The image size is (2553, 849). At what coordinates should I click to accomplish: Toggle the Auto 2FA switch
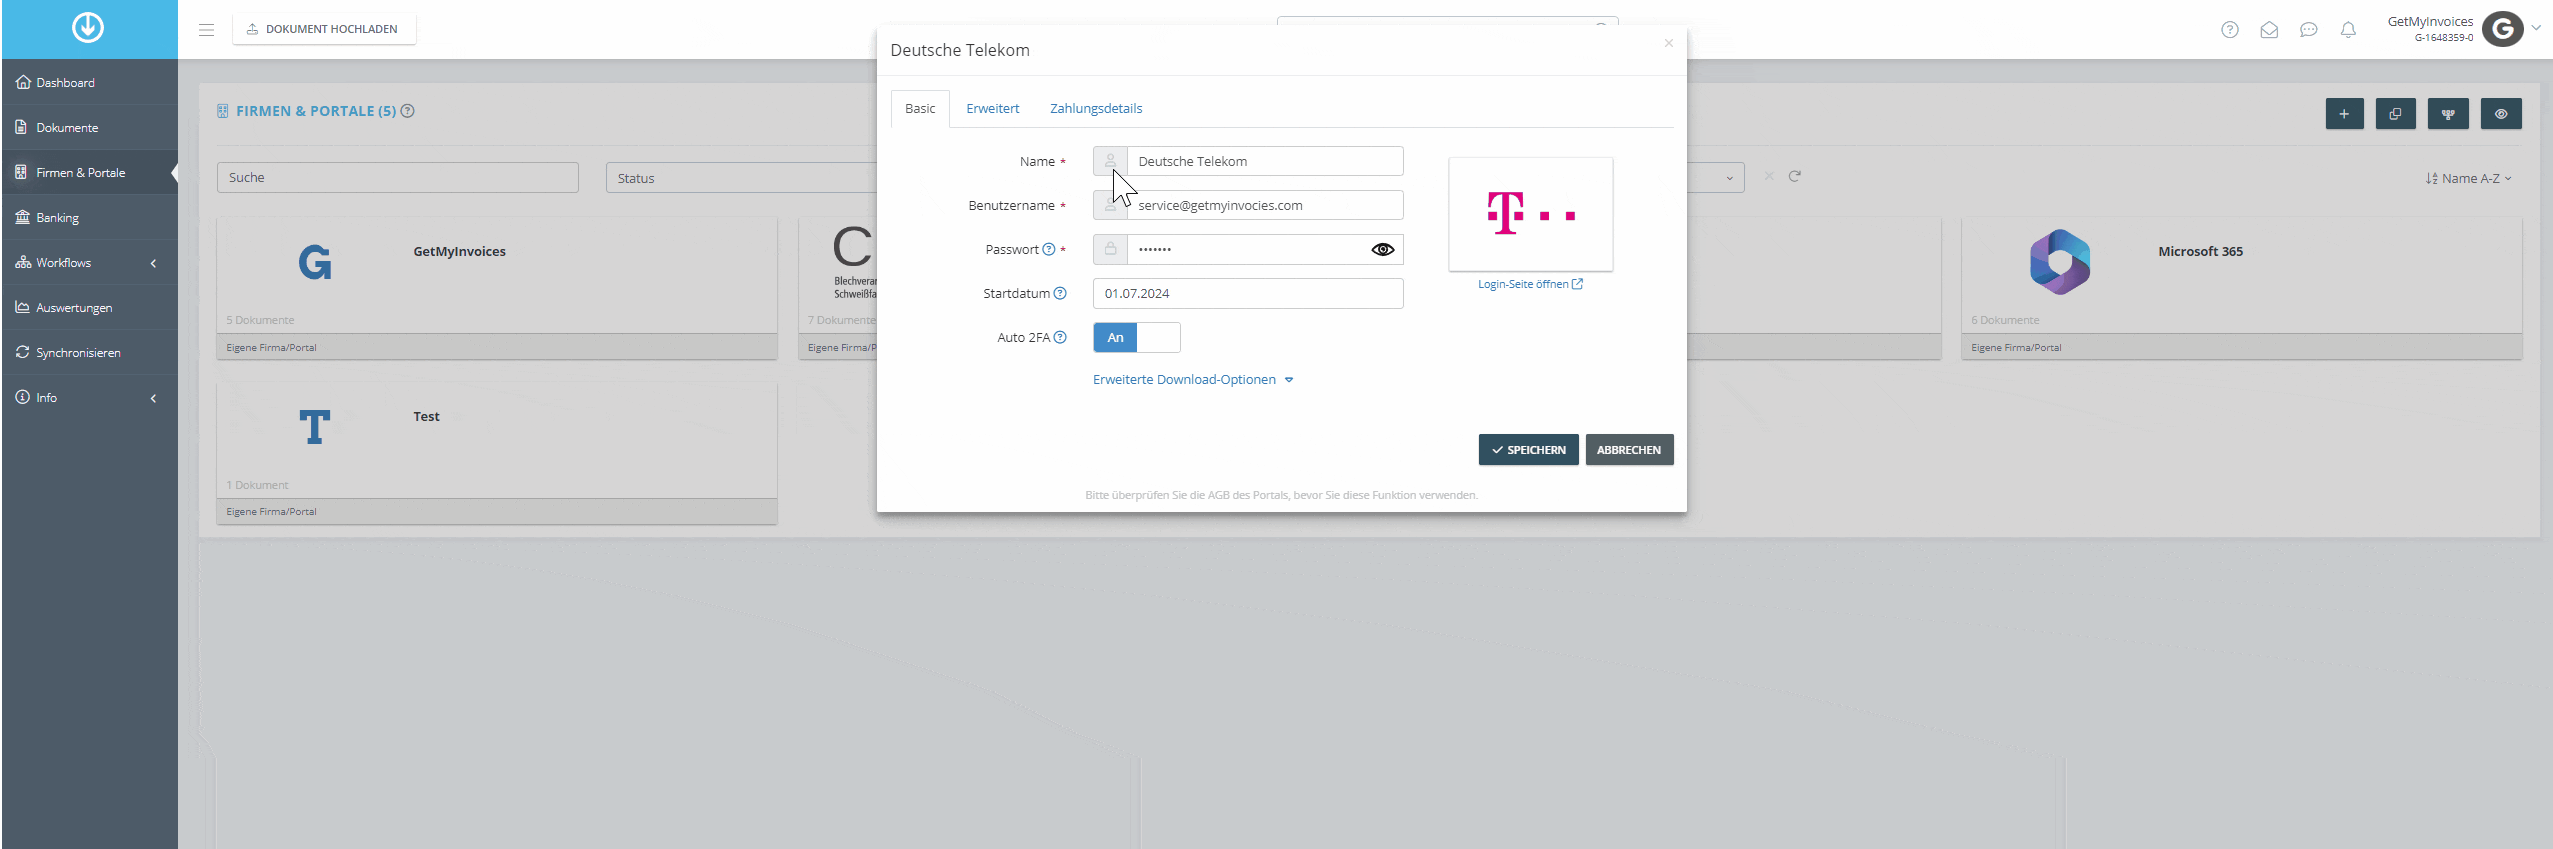click(x=1137, y=338)
